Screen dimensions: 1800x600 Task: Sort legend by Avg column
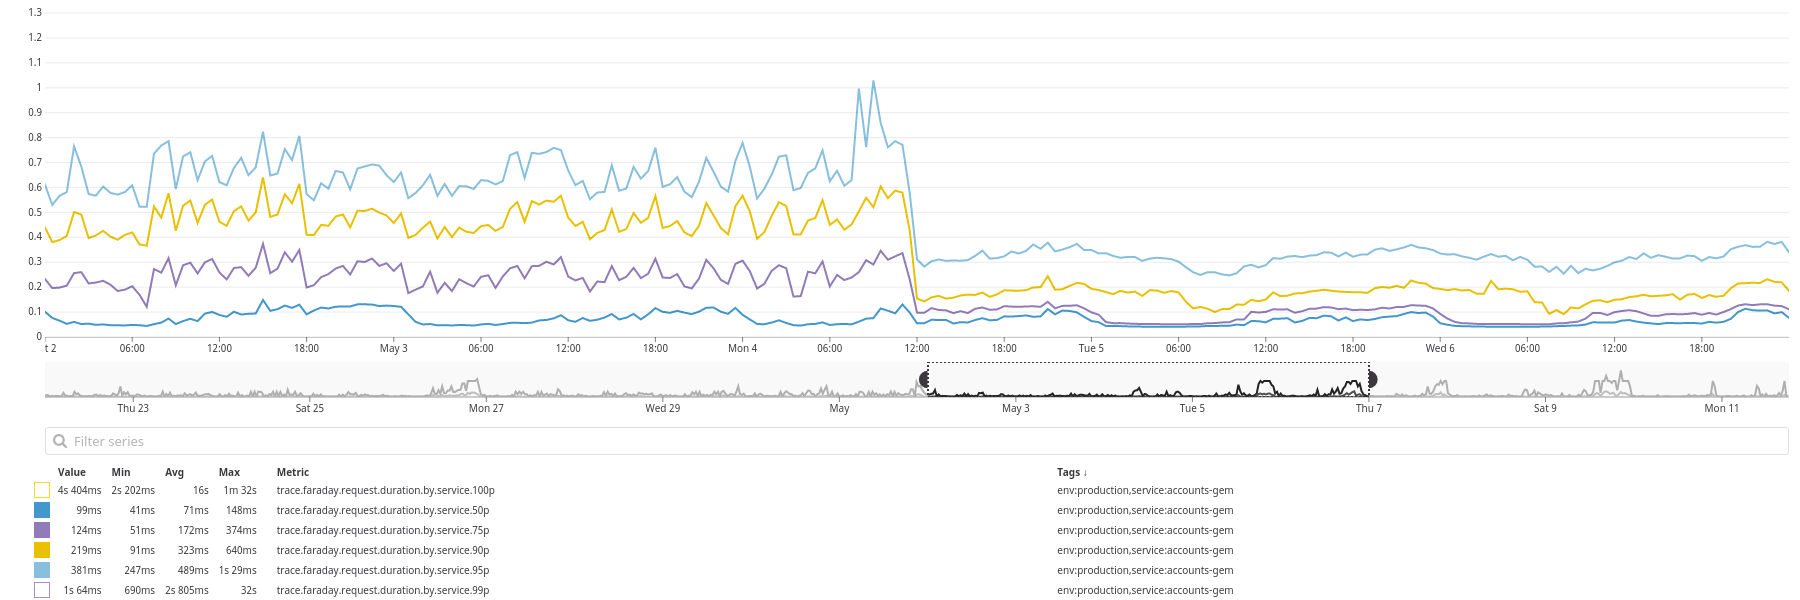pos(174,472)
